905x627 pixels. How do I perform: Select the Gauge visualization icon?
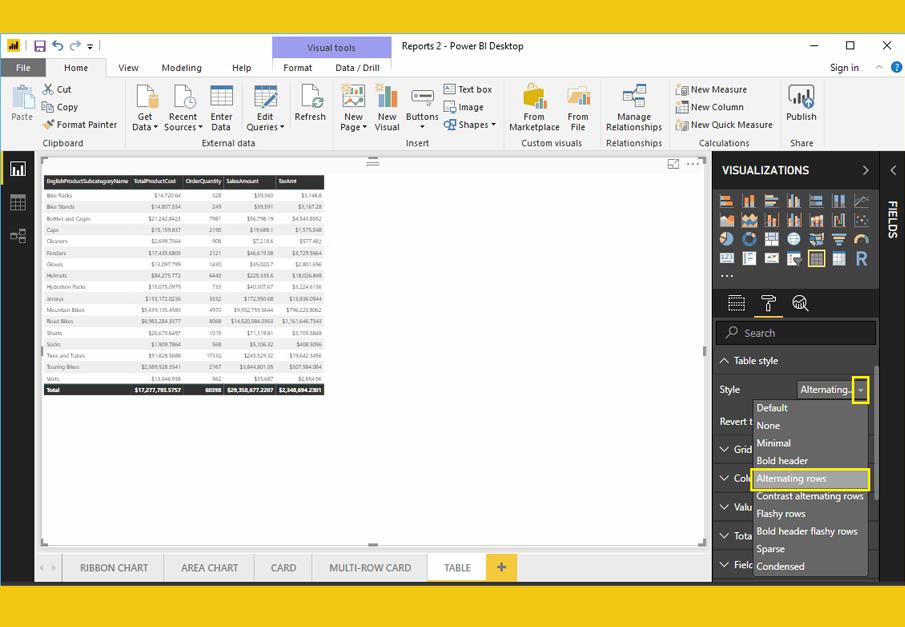pyautogui.click(x=861, y=239)
